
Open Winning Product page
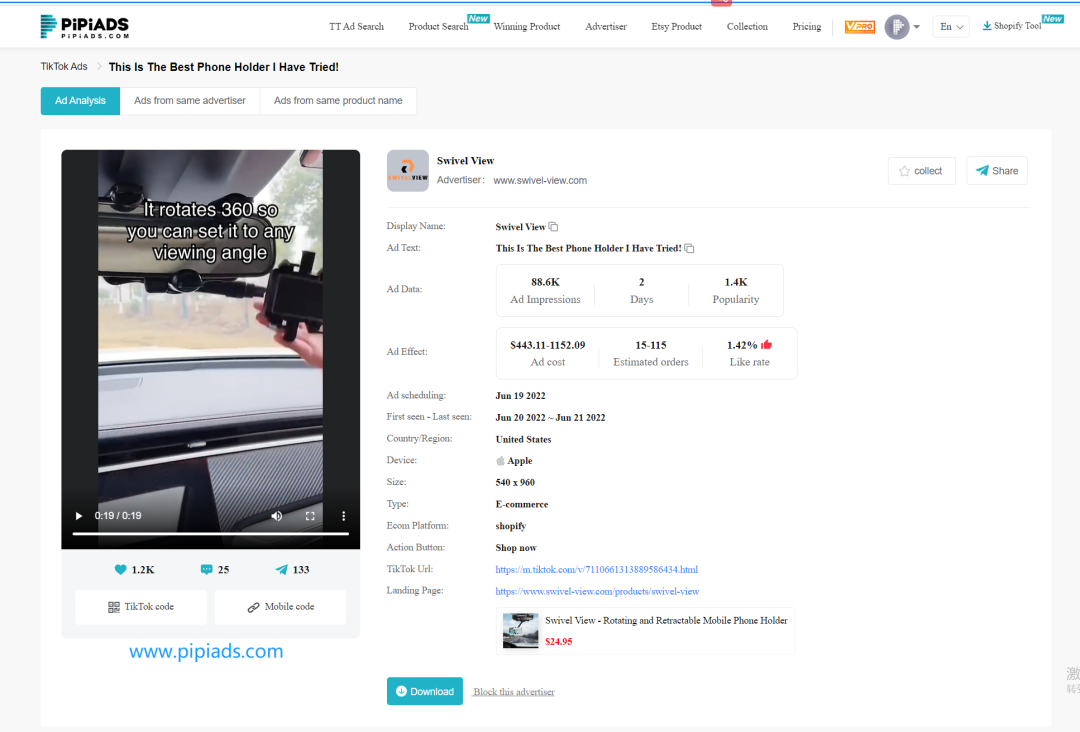point(527,27)
